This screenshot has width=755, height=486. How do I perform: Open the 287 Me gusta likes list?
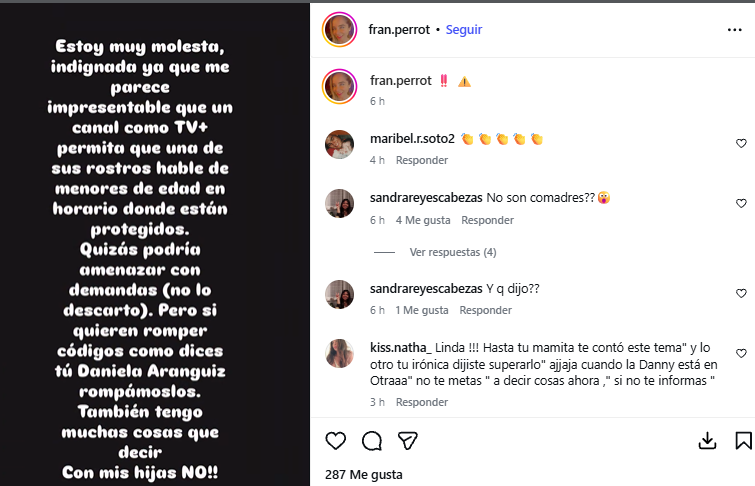click(x=364, y=474)
